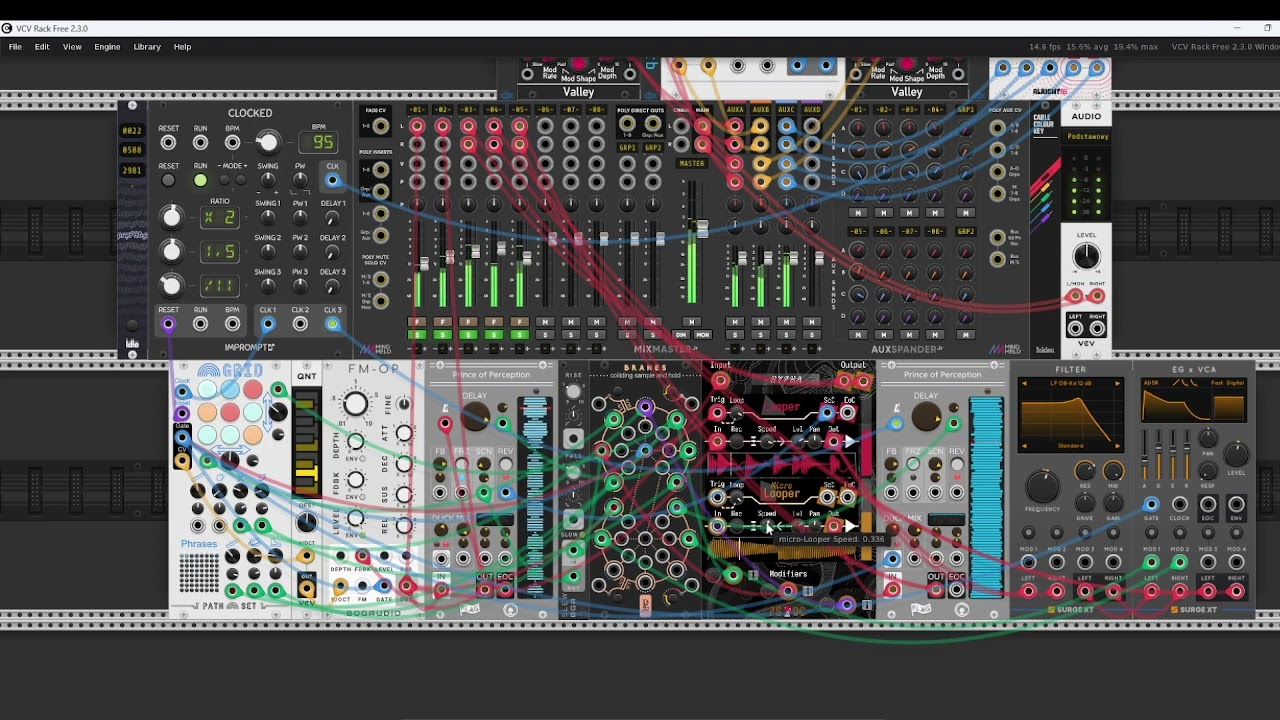The height and width of the screenshot is (720, 1280).
Task: Toggle the MON button on MixMaster master
Action: (x=702, y=335)
